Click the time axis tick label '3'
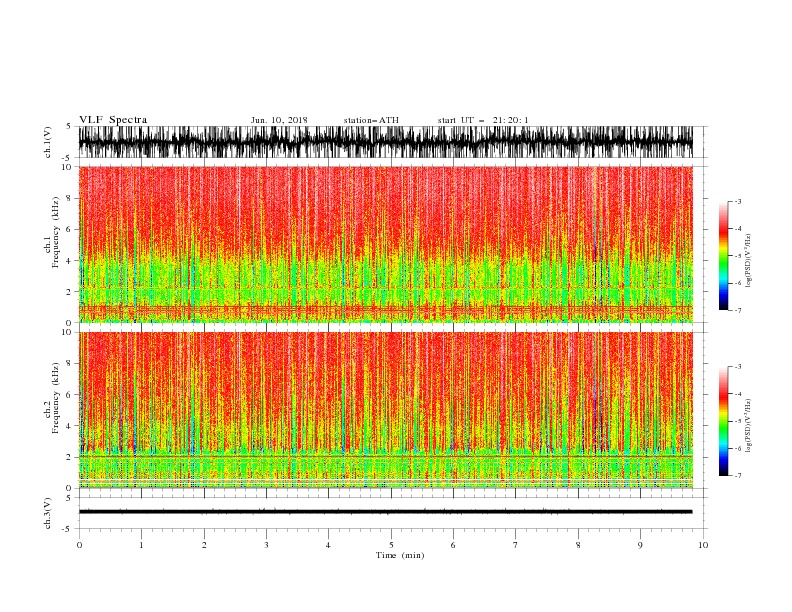Screen dimensions: 792x612 (x=266, y=545)
